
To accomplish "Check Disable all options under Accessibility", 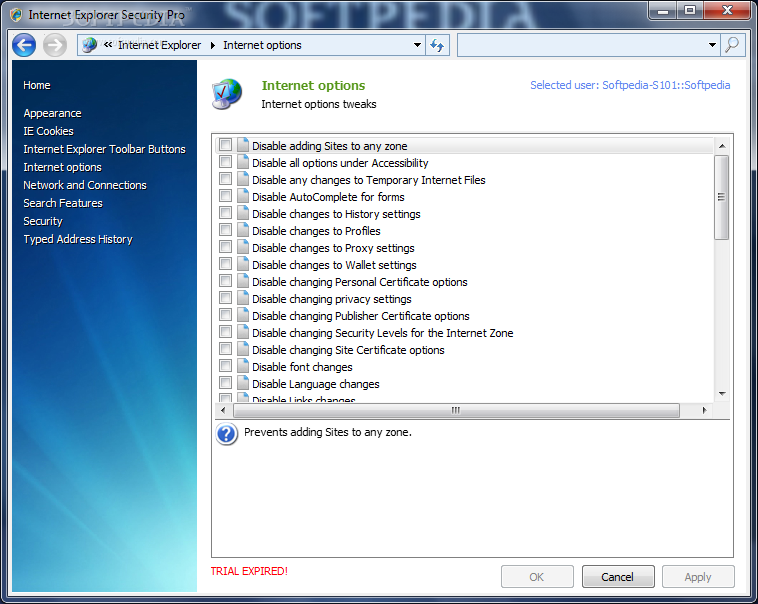I will click(x=225, y=162).
